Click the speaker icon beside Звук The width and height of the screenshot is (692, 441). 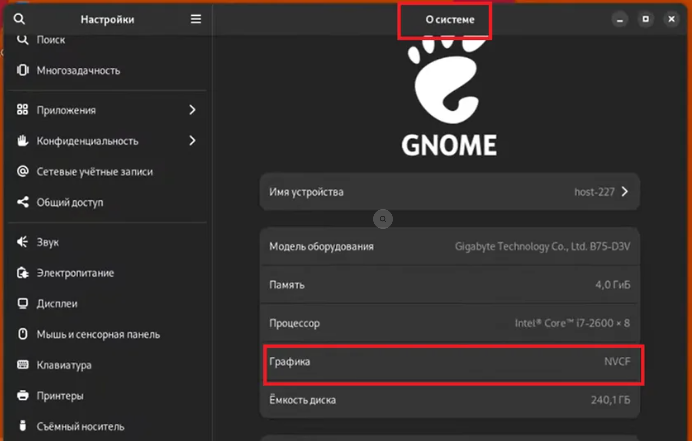point(23,241)
